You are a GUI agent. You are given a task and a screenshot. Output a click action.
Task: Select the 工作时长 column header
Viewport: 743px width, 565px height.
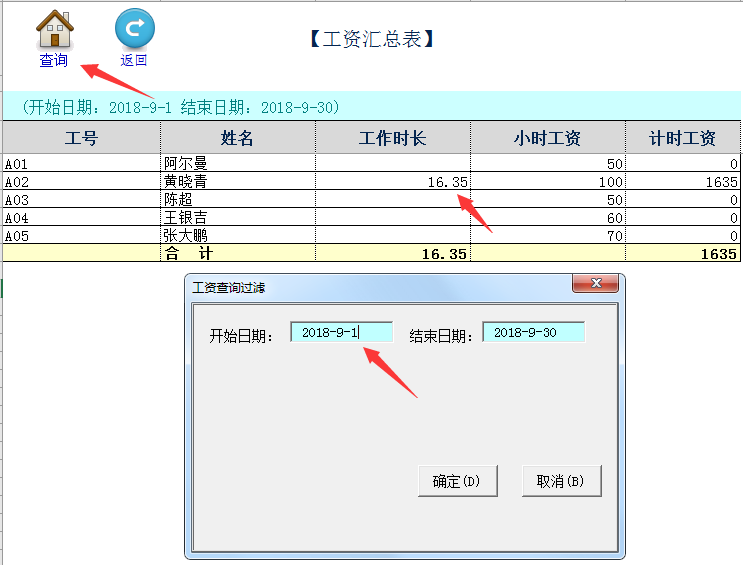[x=393, y=137]
